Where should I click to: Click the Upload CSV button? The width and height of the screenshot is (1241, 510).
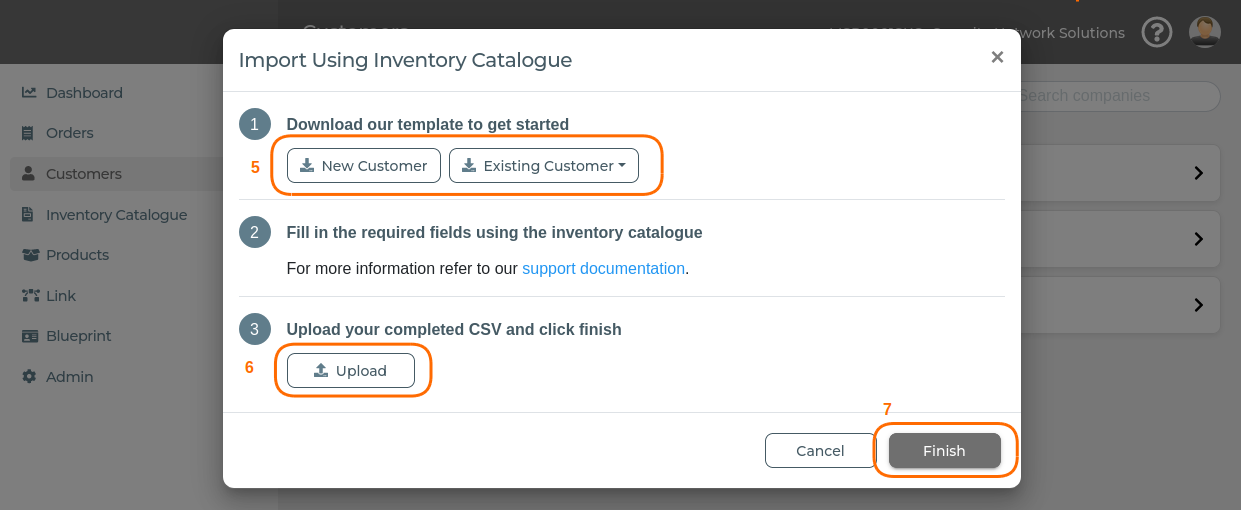point(351,371)
